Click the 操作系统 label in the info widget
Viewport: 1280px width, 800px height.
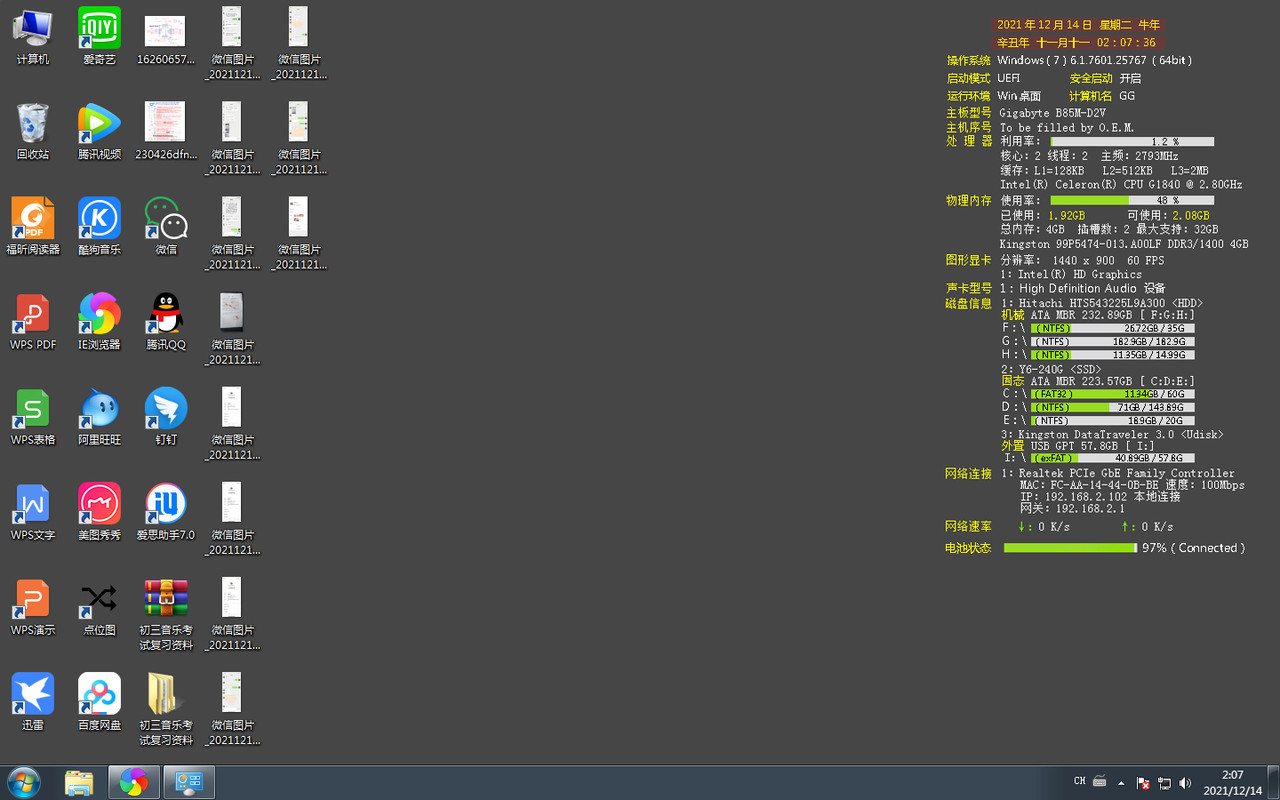(969, 60)
